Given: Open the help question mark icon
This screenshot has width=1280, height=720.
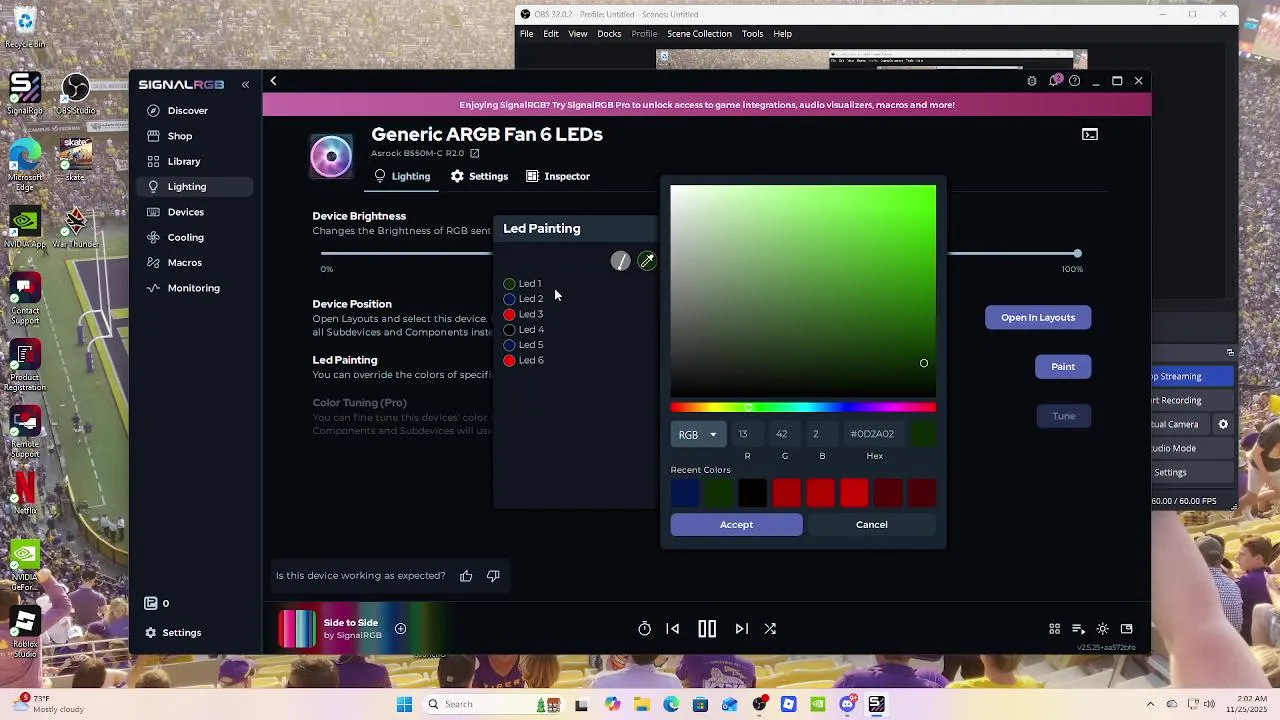Looking at the screenshot, I should (x=1074, y=81).
